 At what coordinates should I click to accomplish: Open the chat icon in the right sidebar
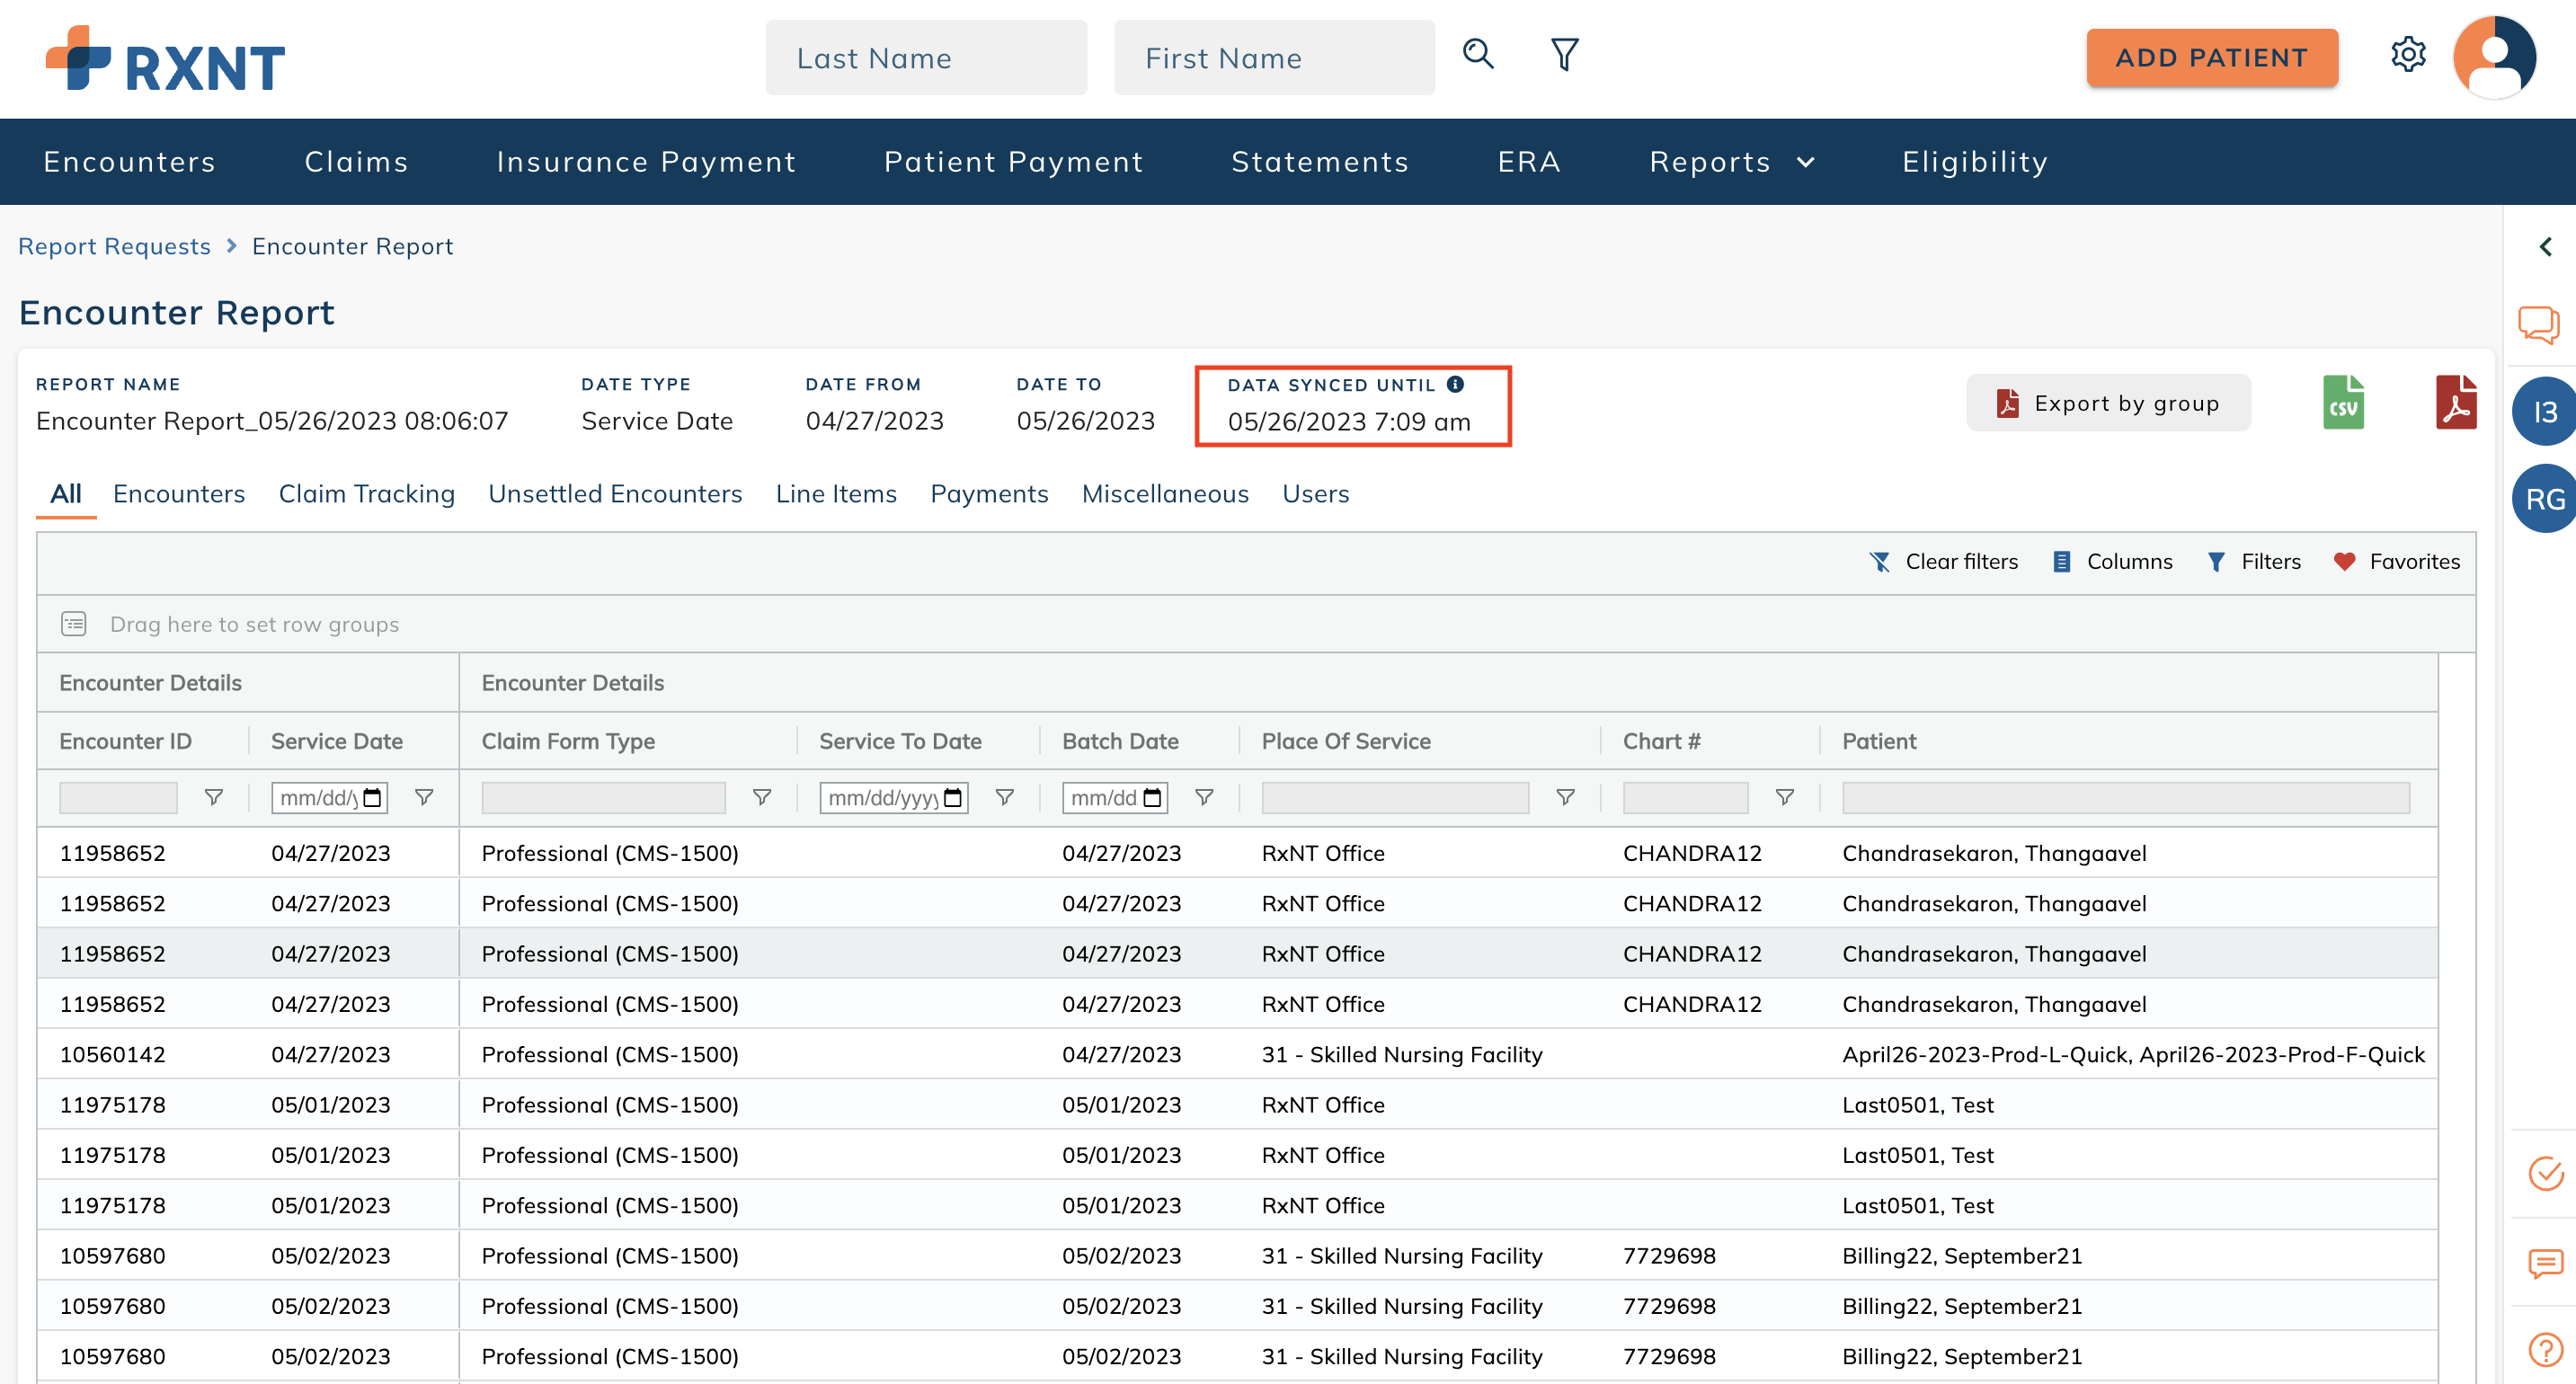tap(2541, 324)
